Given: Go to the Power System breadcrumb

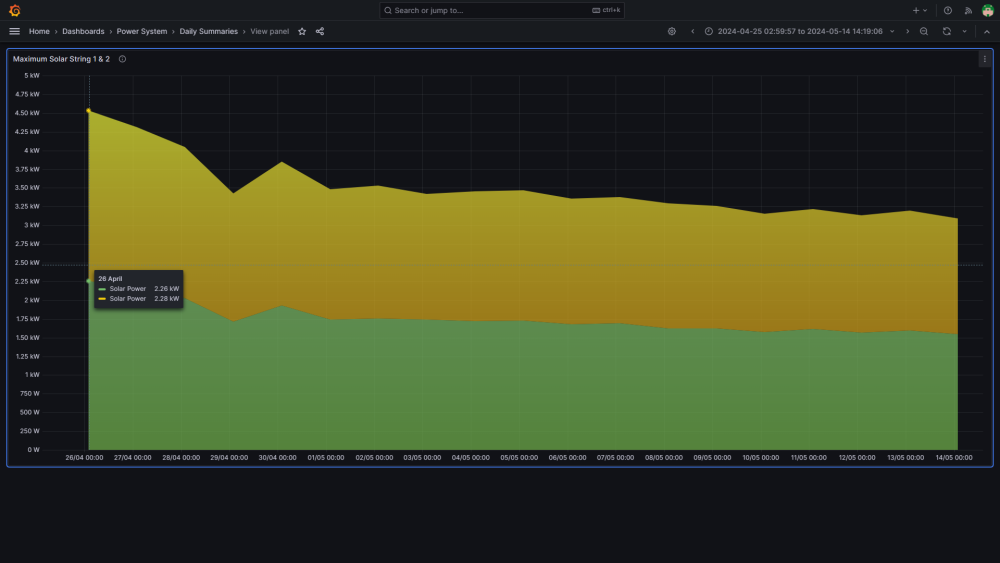Looking at the screenshot, I should point(142,31).
